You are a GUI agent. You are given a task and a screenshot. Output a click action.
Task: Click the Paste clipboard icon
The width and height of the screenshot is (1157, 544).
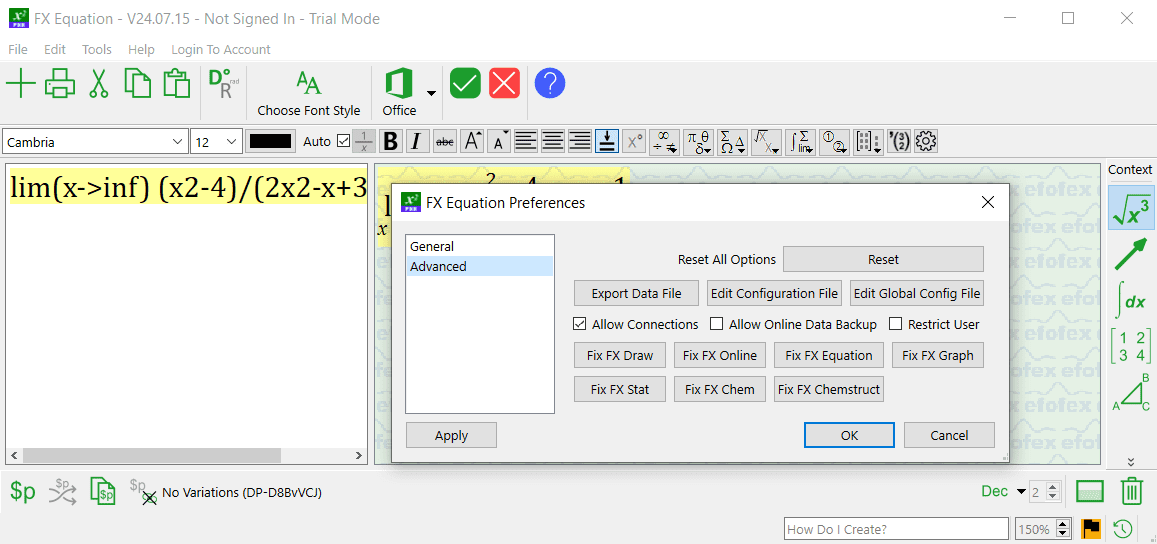(x=176, y=83)
